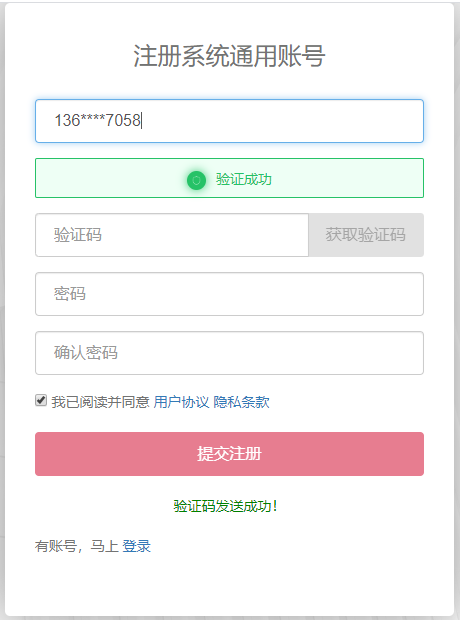Click the 验证码 verification code input
Image resolution: width=460 pixels, height=620 pixels.
[x=172, y=235]
